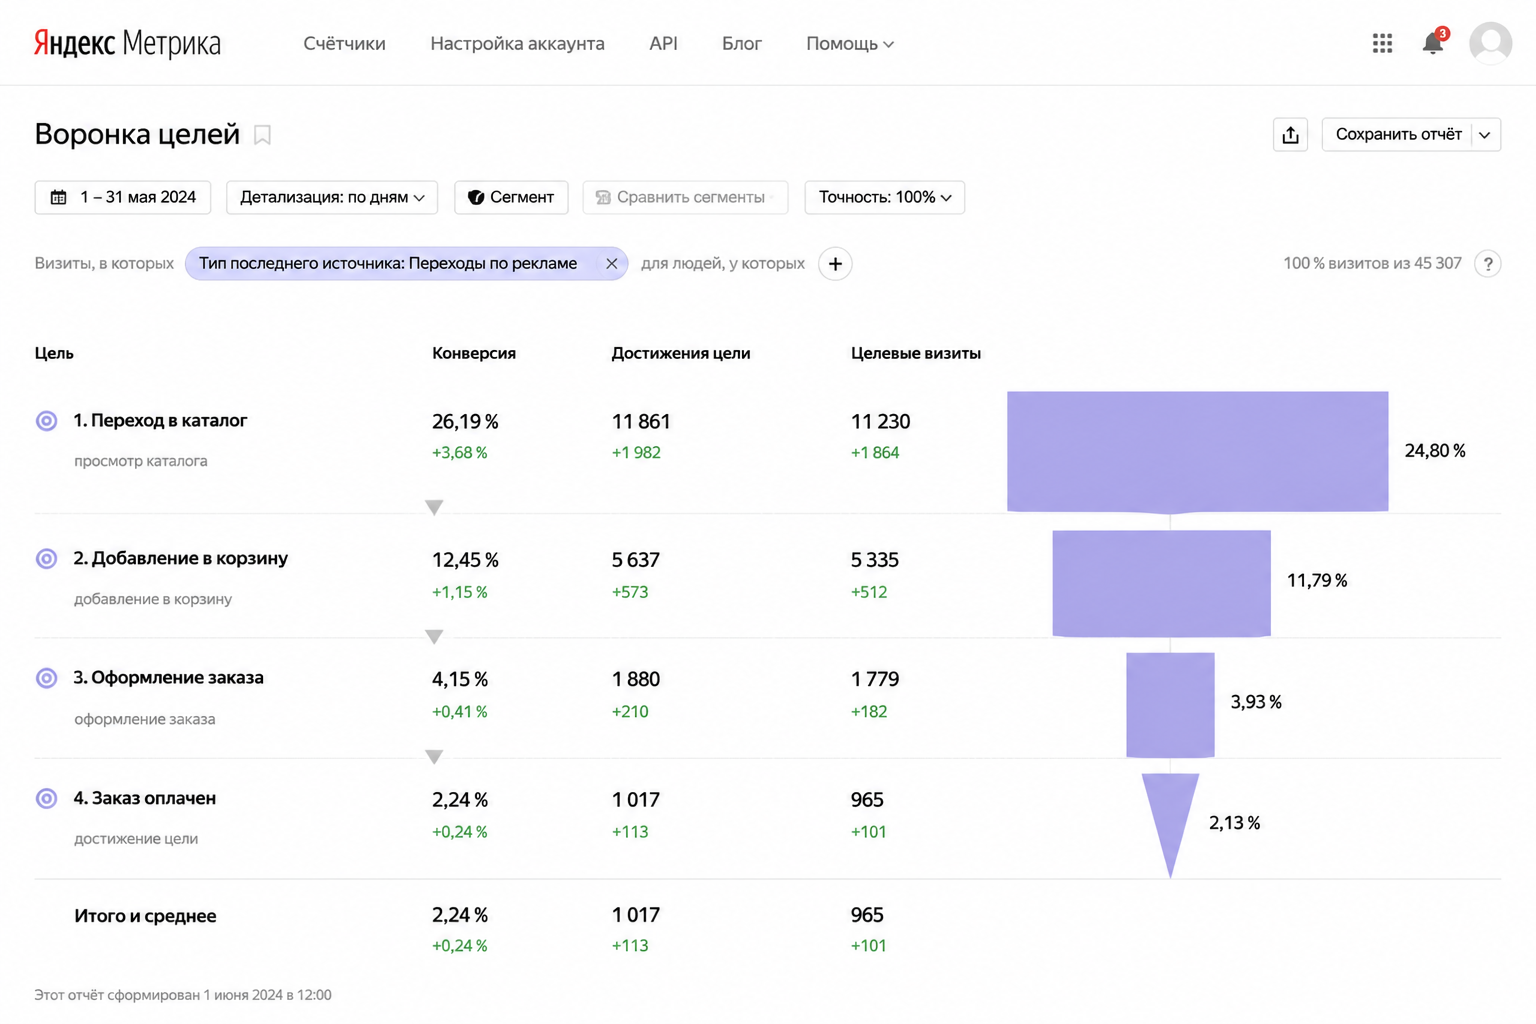Expand Точность: 100% dropdown
1536x1024 pixels.
[x=885, y=197]
